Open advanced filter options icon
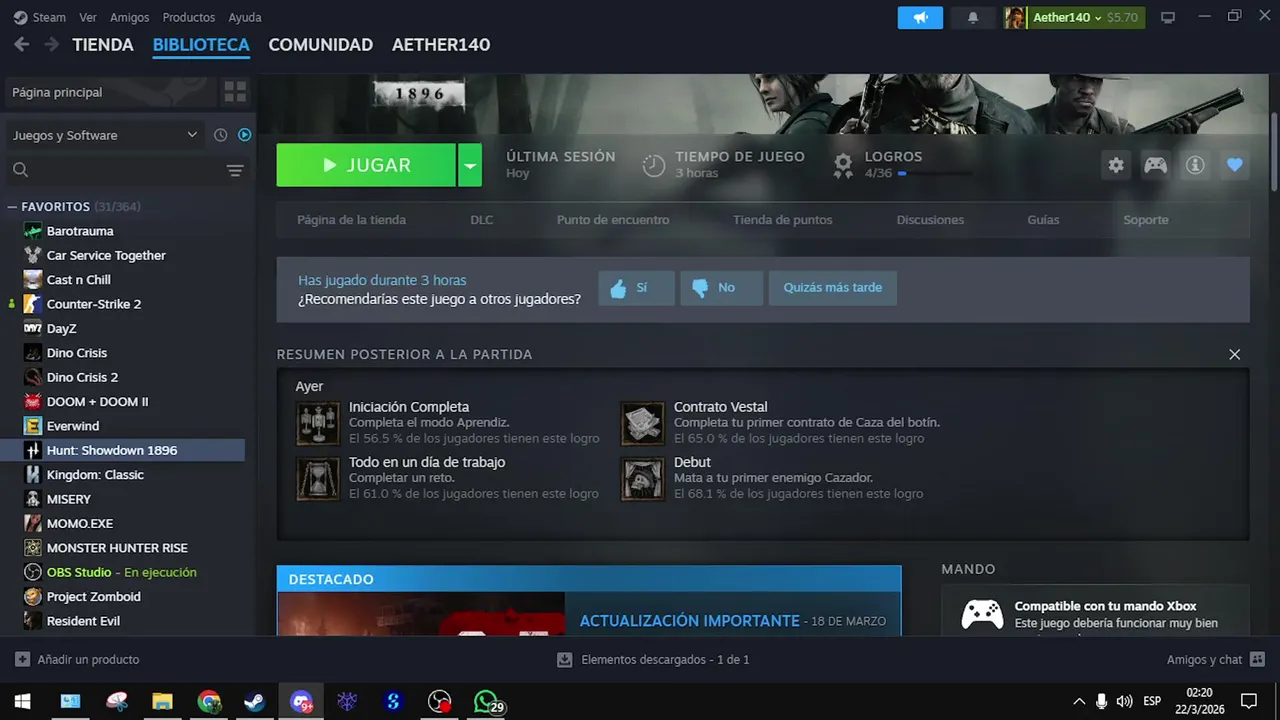 pyautogui.click(x=235, y=171)
